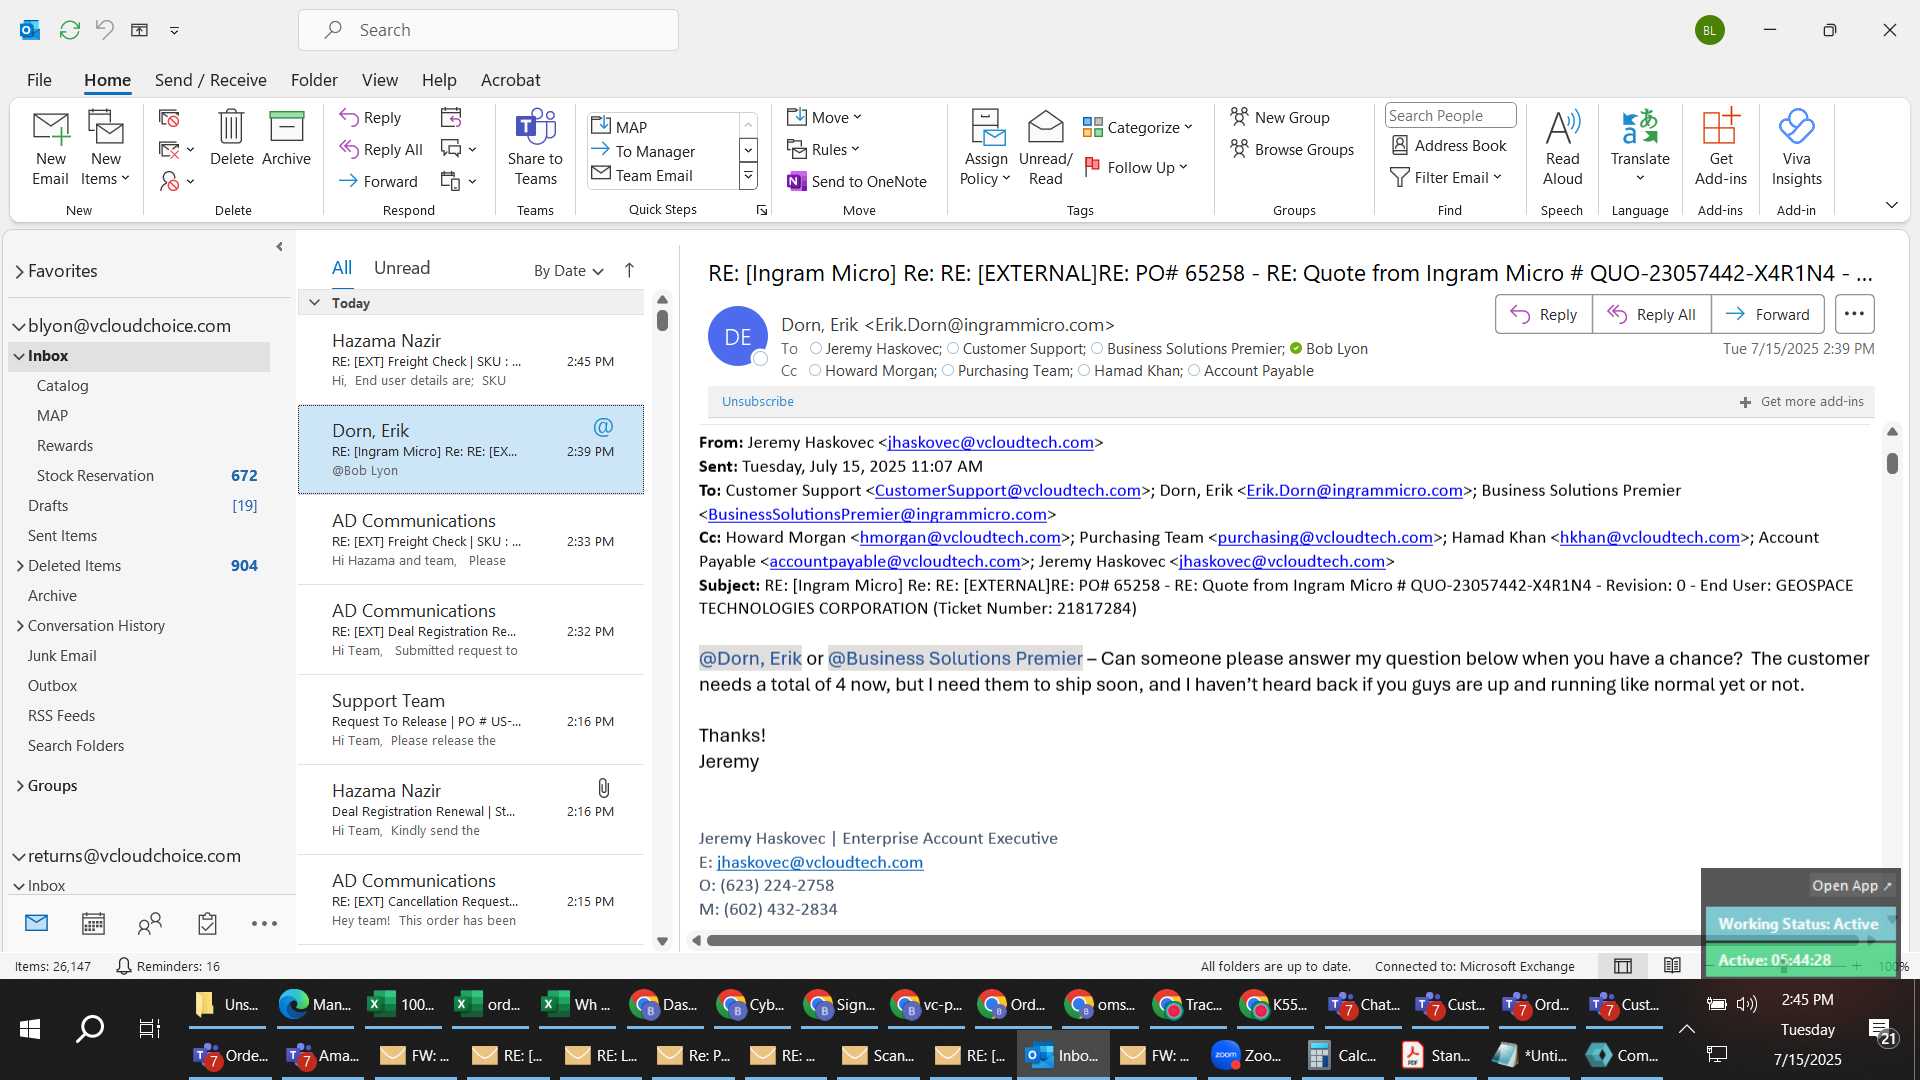Open more actions ellipsis in reading pane
1920x1080 pixels.
click(1854, 314)
